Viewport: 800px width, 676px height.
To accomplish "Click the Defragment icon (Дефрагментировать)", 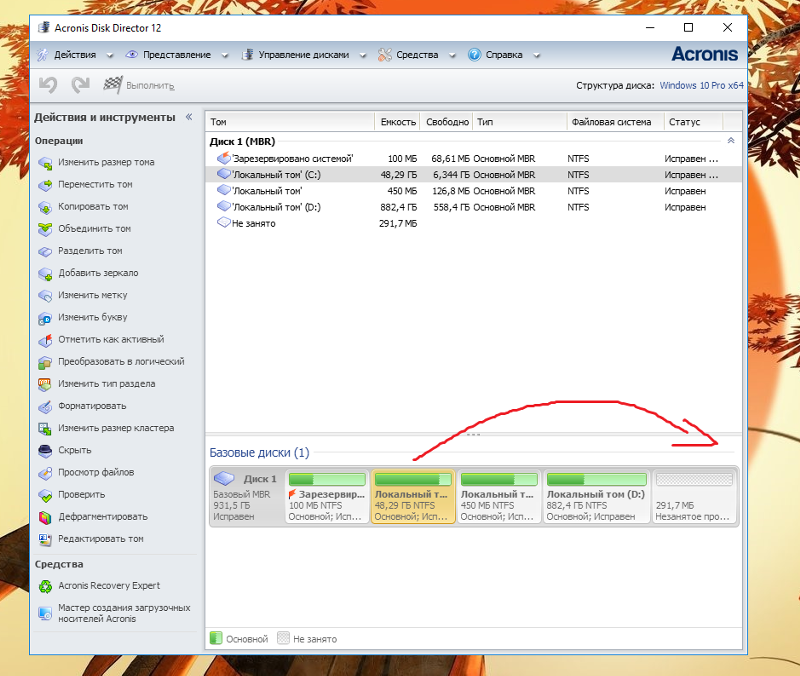I will click(x=45, y=518).
